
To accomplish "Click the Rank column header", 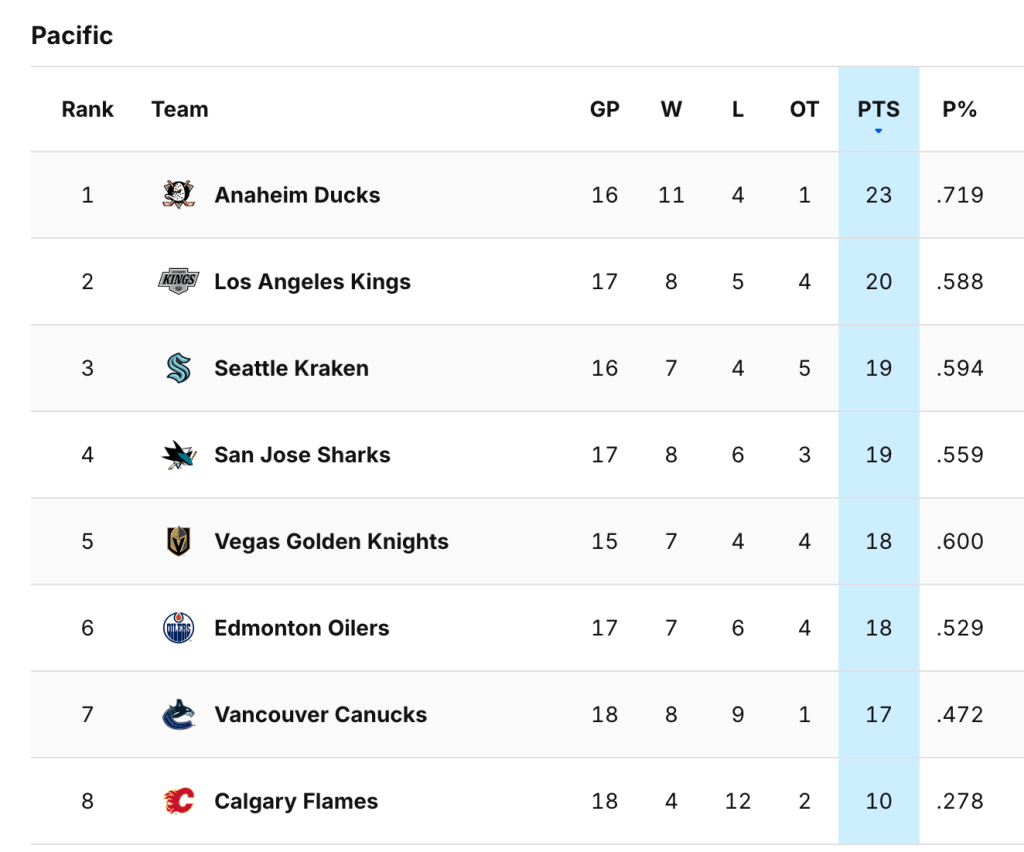I will pyautogui.click(x=88, y=109).
